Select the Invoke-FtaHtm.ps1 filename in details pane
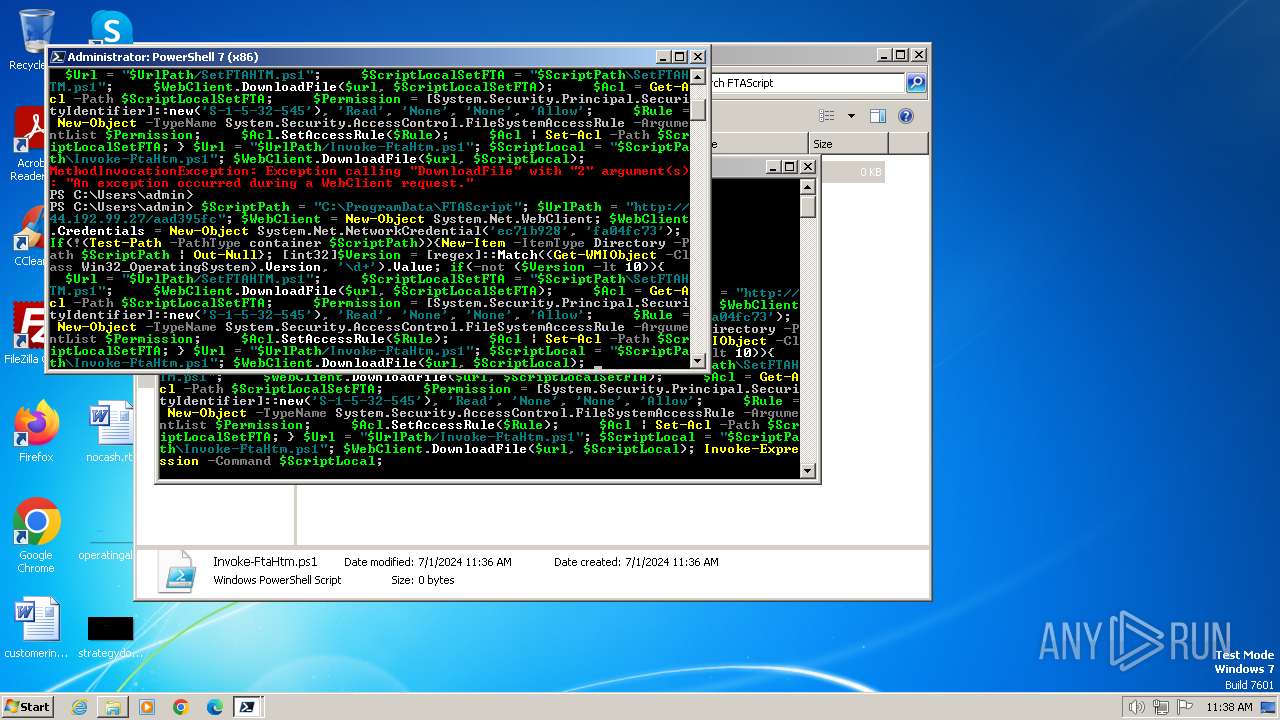The image size is (1280, 720). click(265, 562)
